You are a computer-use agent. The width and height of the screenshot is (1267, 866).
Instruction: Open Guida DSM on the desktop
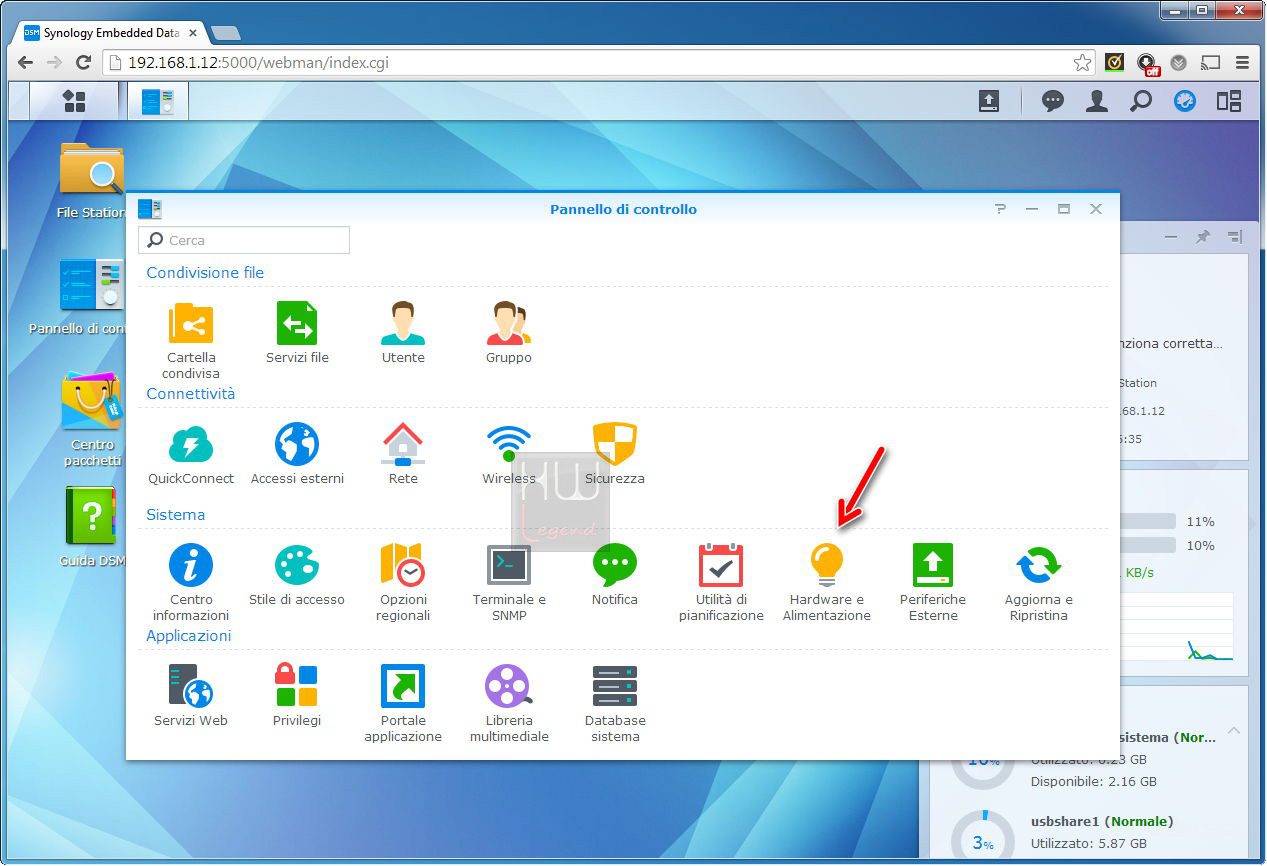coord(92,527)
